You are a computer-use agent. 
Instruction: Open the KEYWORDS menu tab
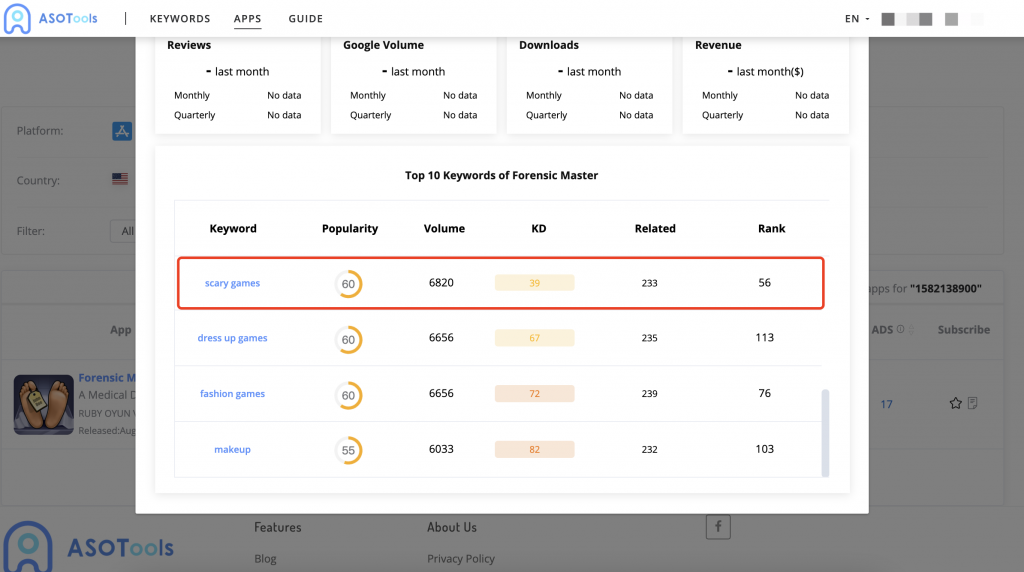point(180,19)
